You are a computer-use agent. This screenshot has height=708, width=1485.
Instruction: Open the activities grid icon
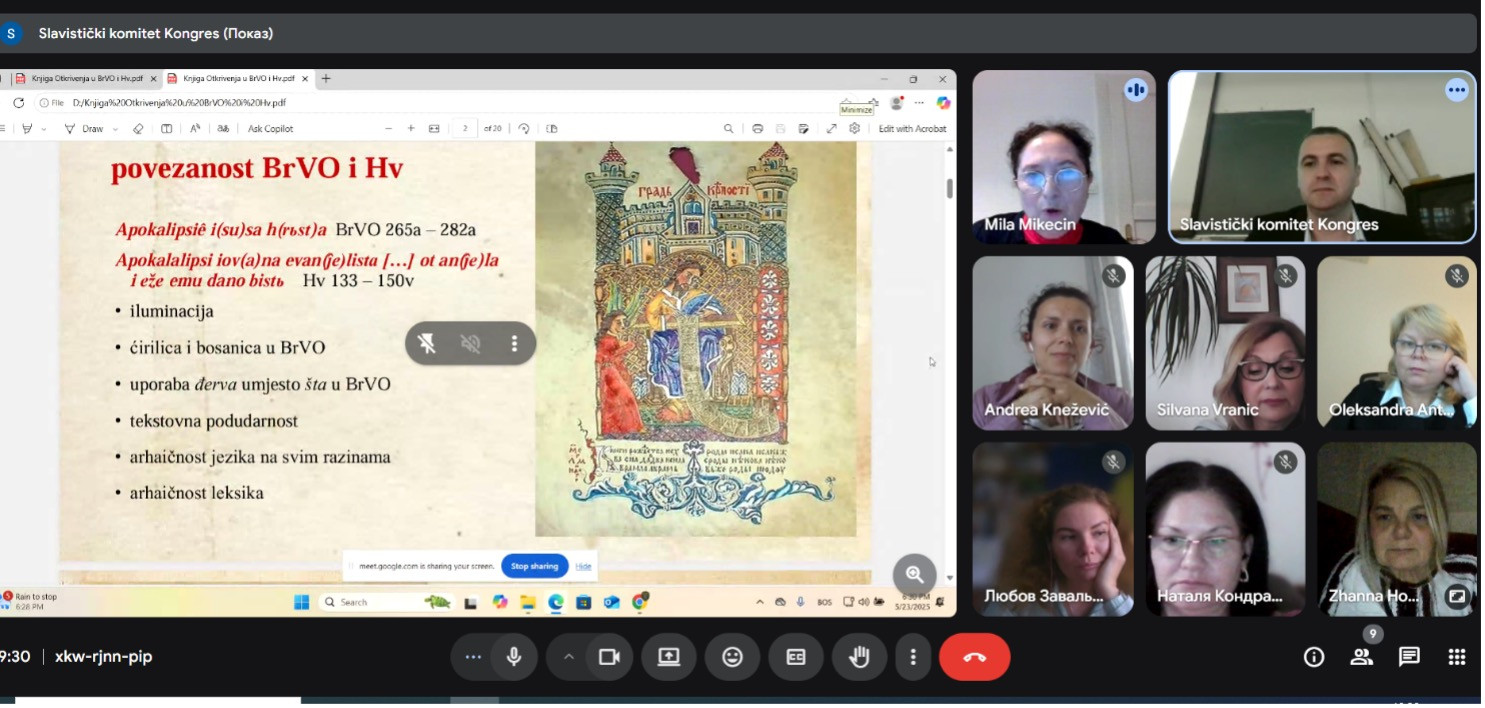click(x=1457, y=657)
